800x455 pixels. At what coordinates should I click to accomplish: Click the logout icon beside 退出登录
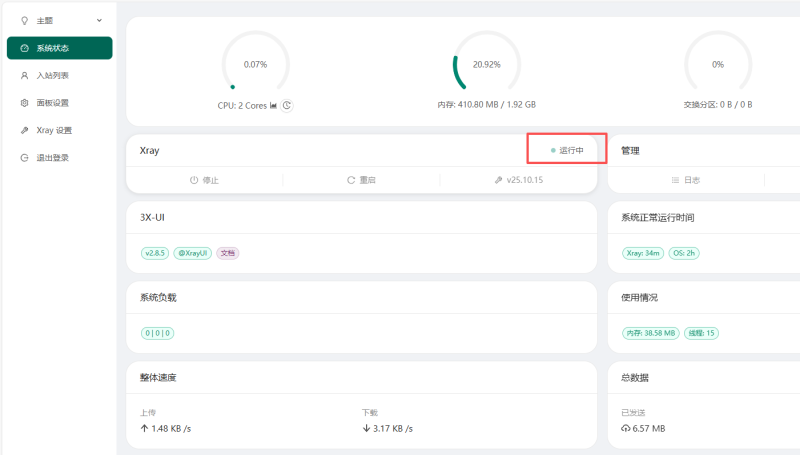[24, 158]
